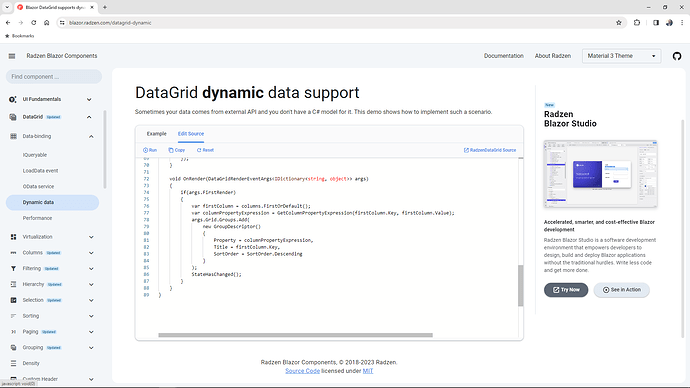Screen dimensions: 690x388
Task: Select the Dynamic data item
Action: pyautogui.click(x=52, y=202)
